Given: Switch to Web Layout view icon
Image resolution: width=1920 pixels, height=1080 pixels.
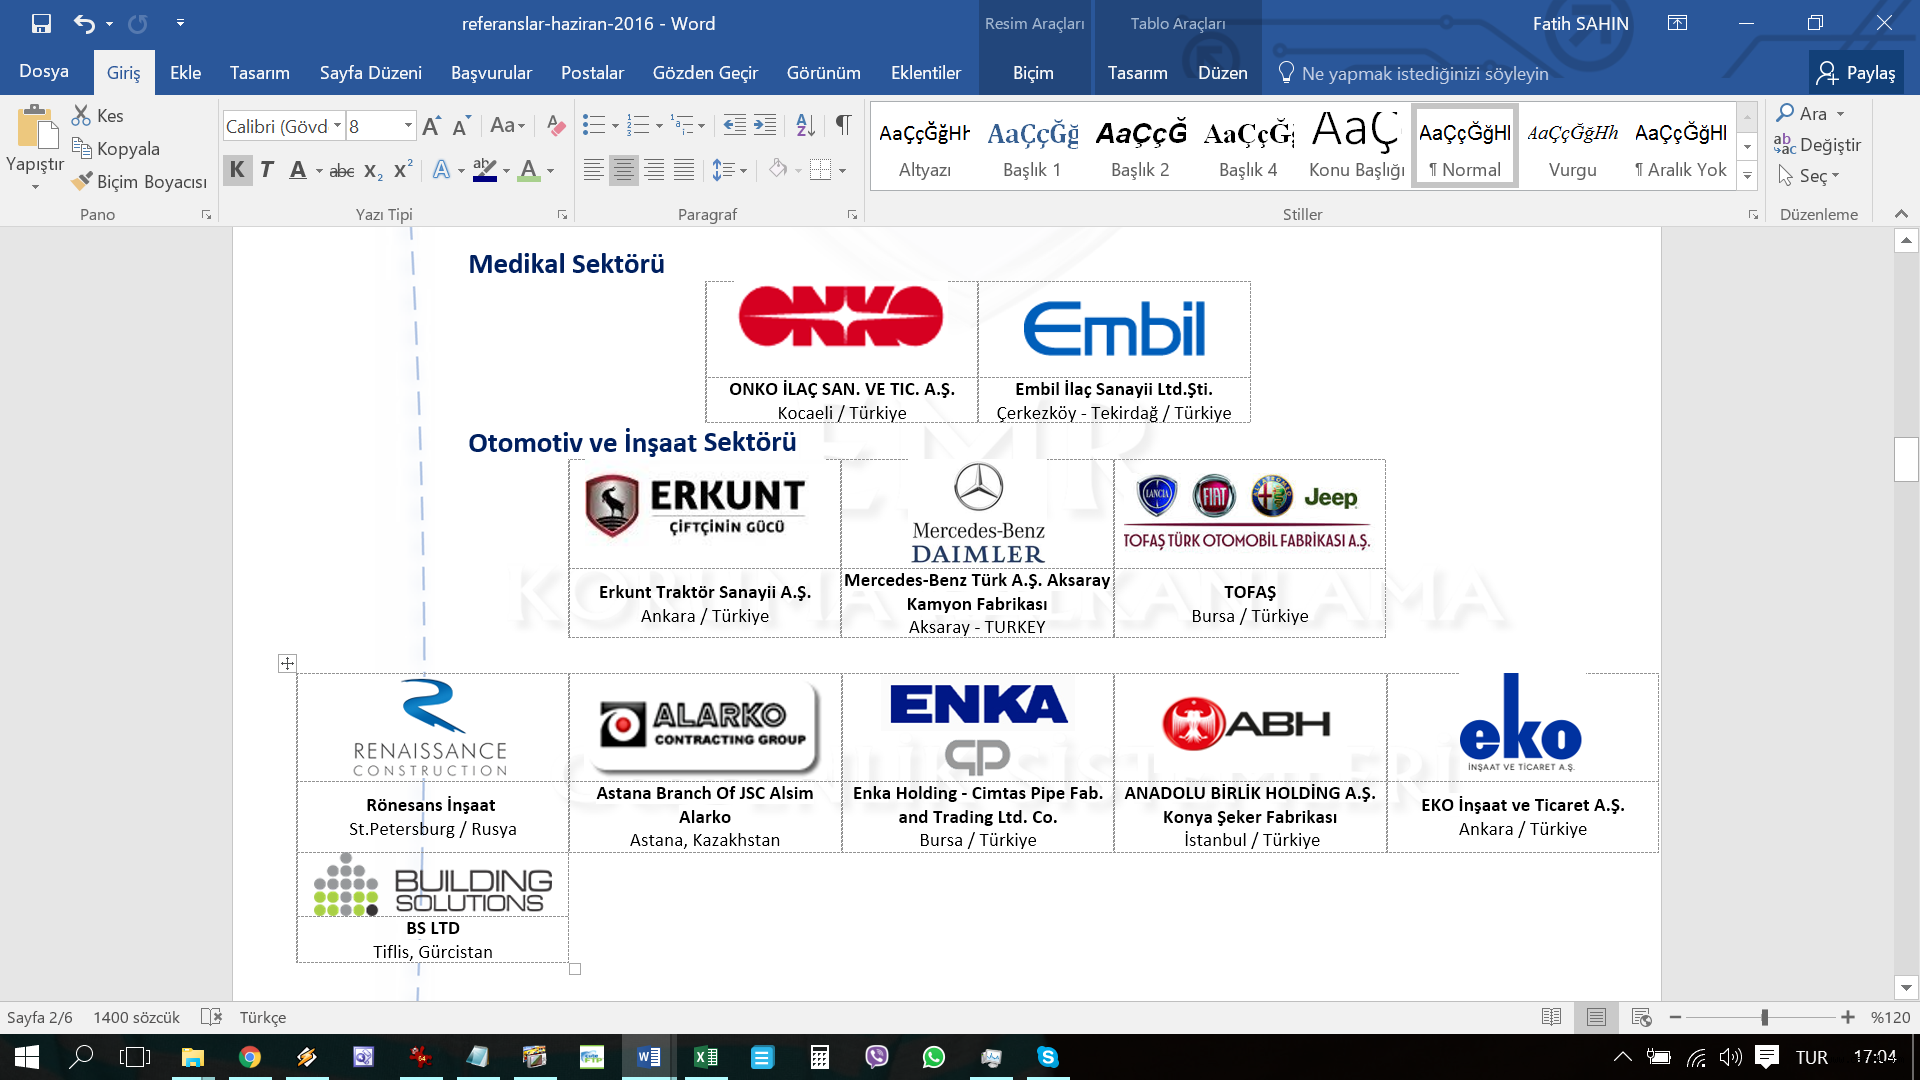Looking at the screenshot, I should tap(1641, 1017).
